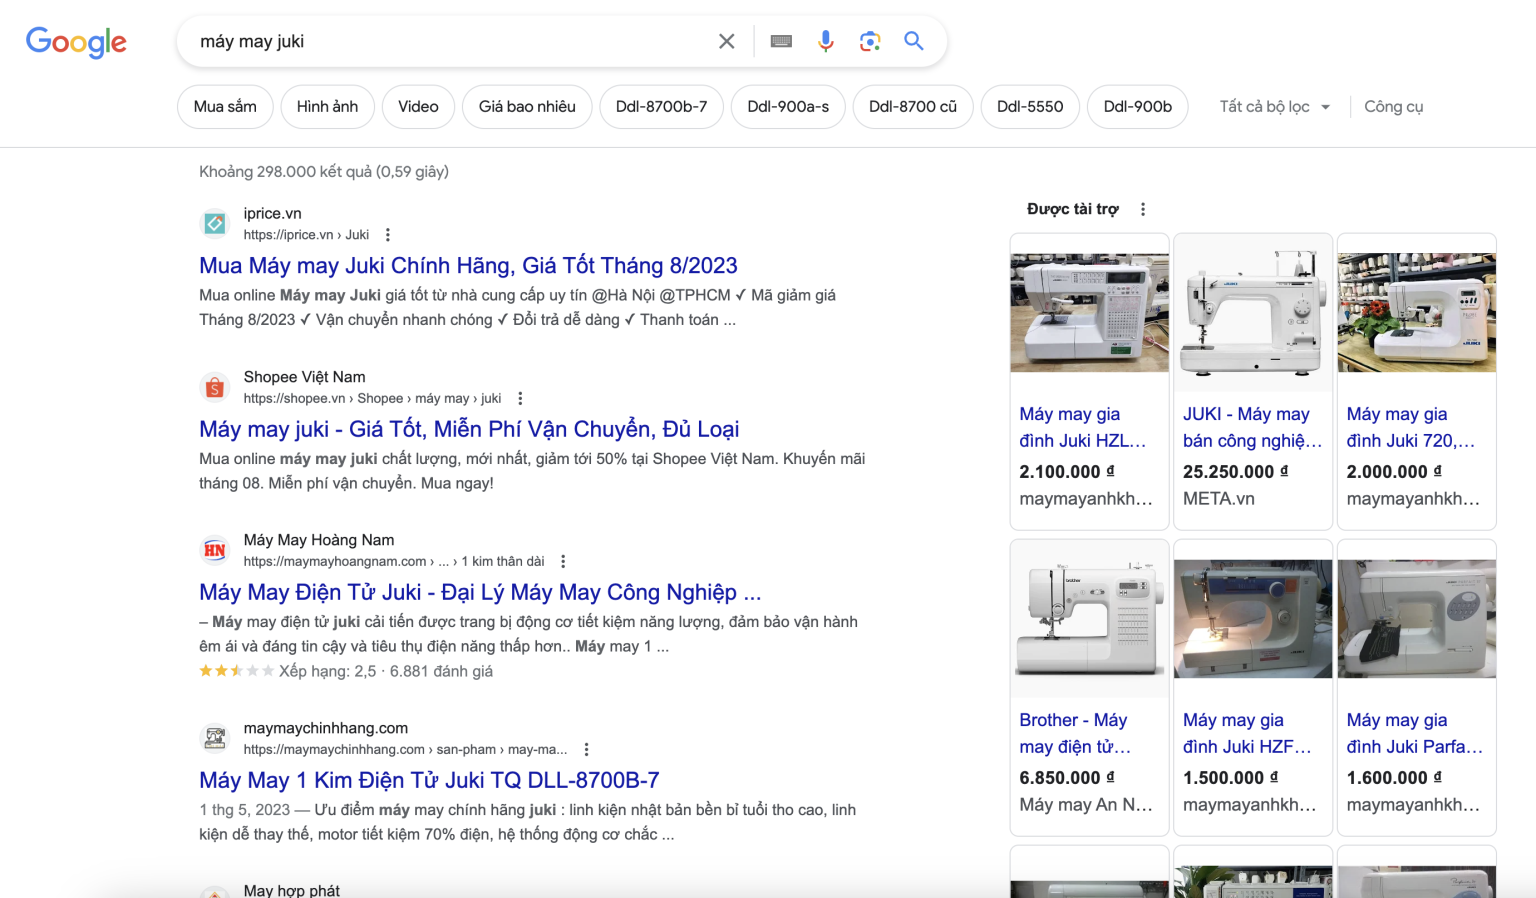Select the Ddl-8700b-7 filter chip
Screen dimensions: 1536x898
tap(661, 107)
